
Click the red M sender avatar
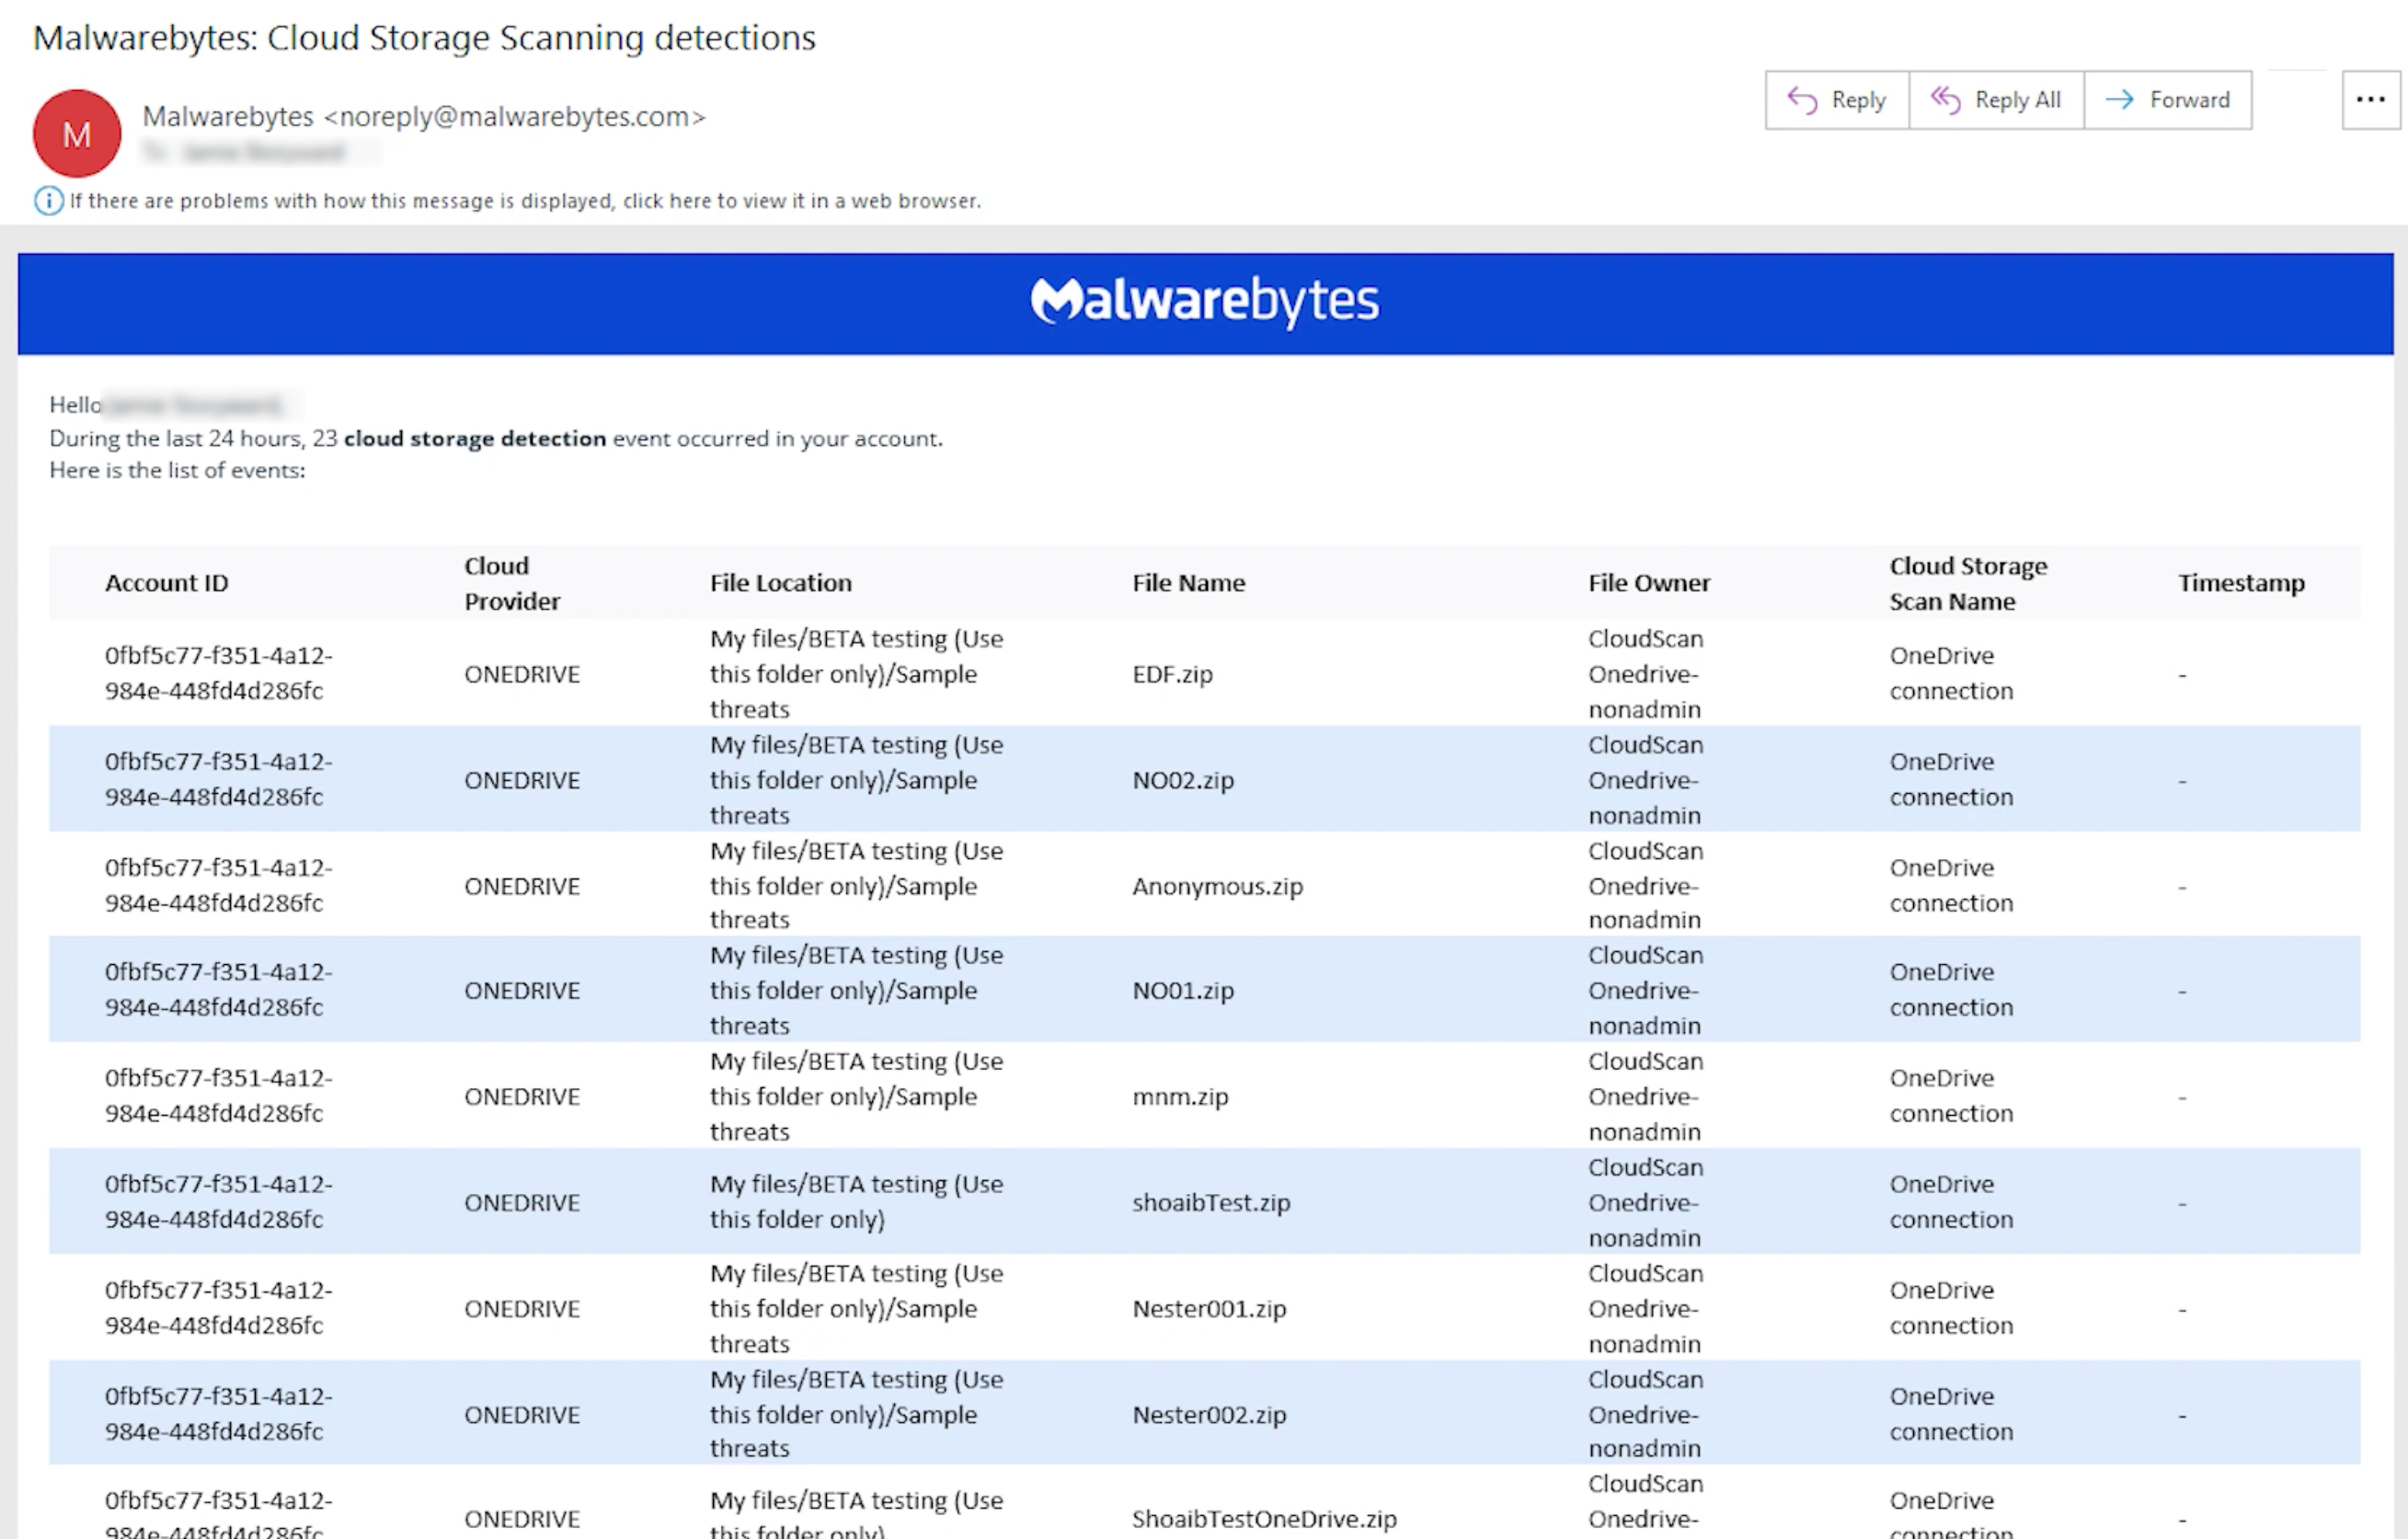point(77,133)
